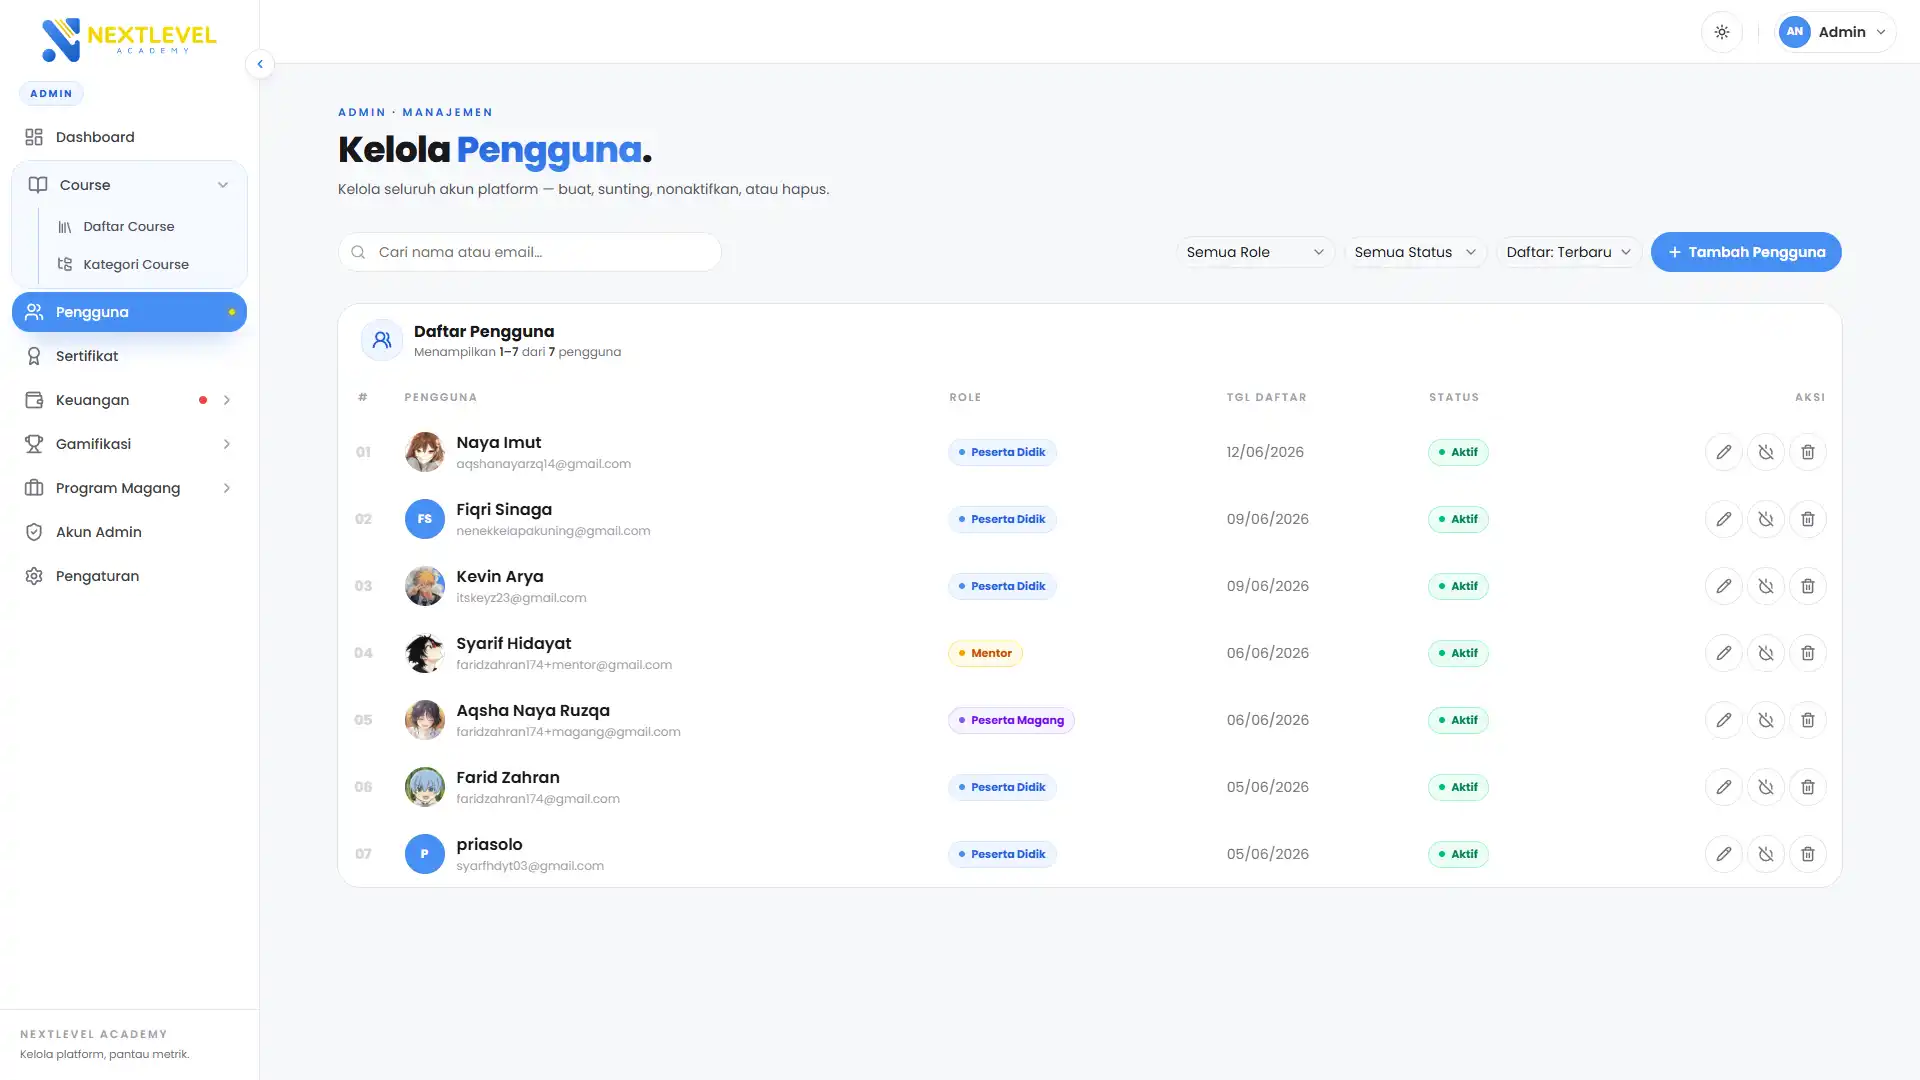This screenshot has height=1080, width=1920.
Task: Click Kevin Arya's avatar thumbnail
Action: (424, 586)
